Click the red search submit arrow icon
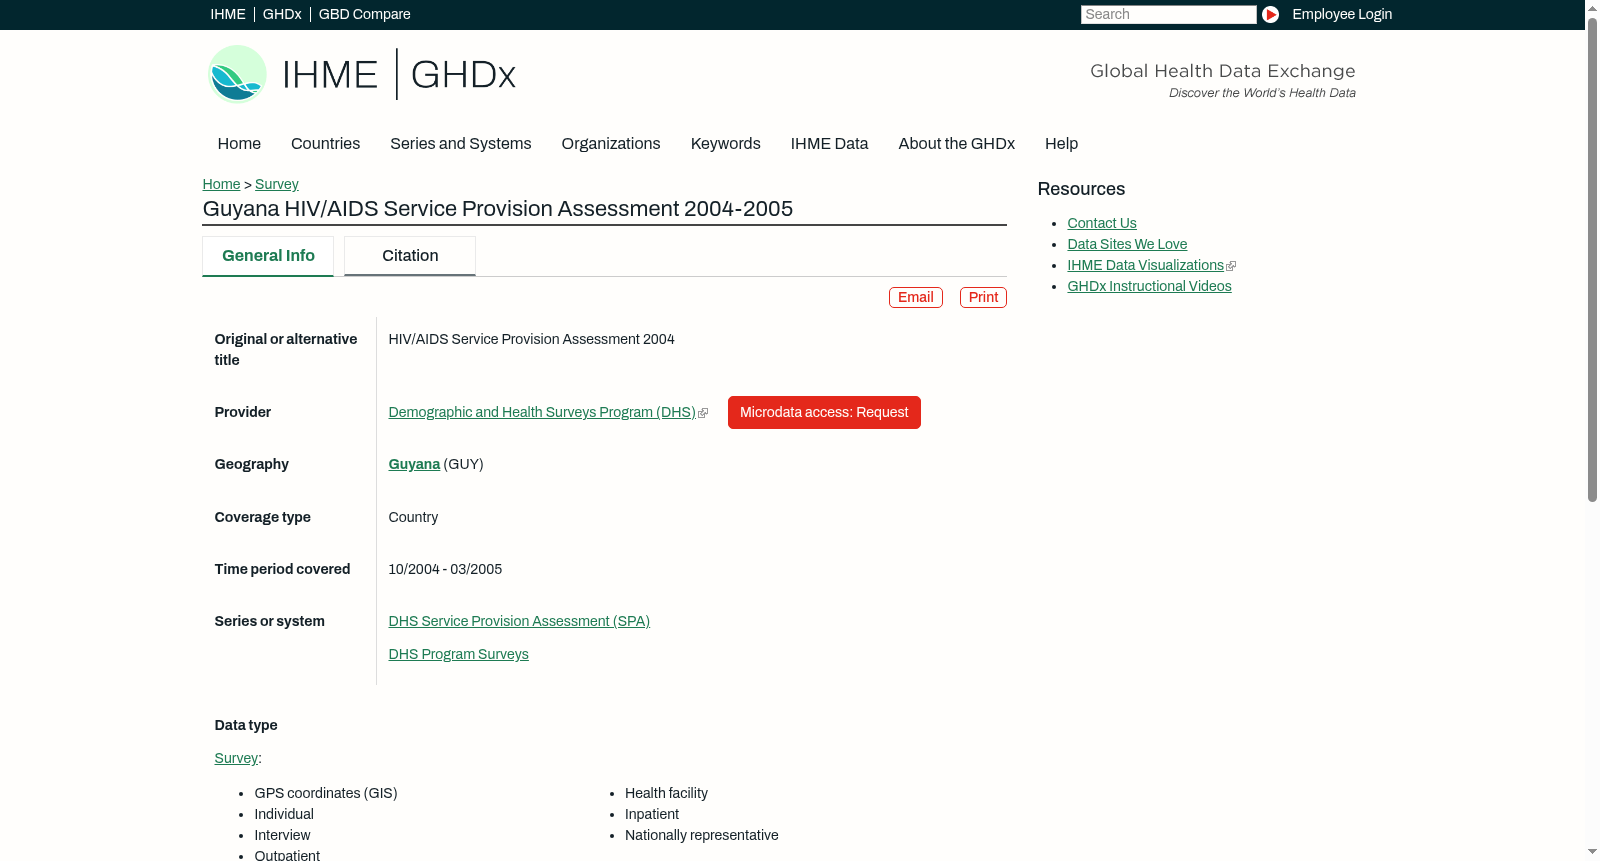This screenshot has height=861, width=1600. coord(1270,14)
